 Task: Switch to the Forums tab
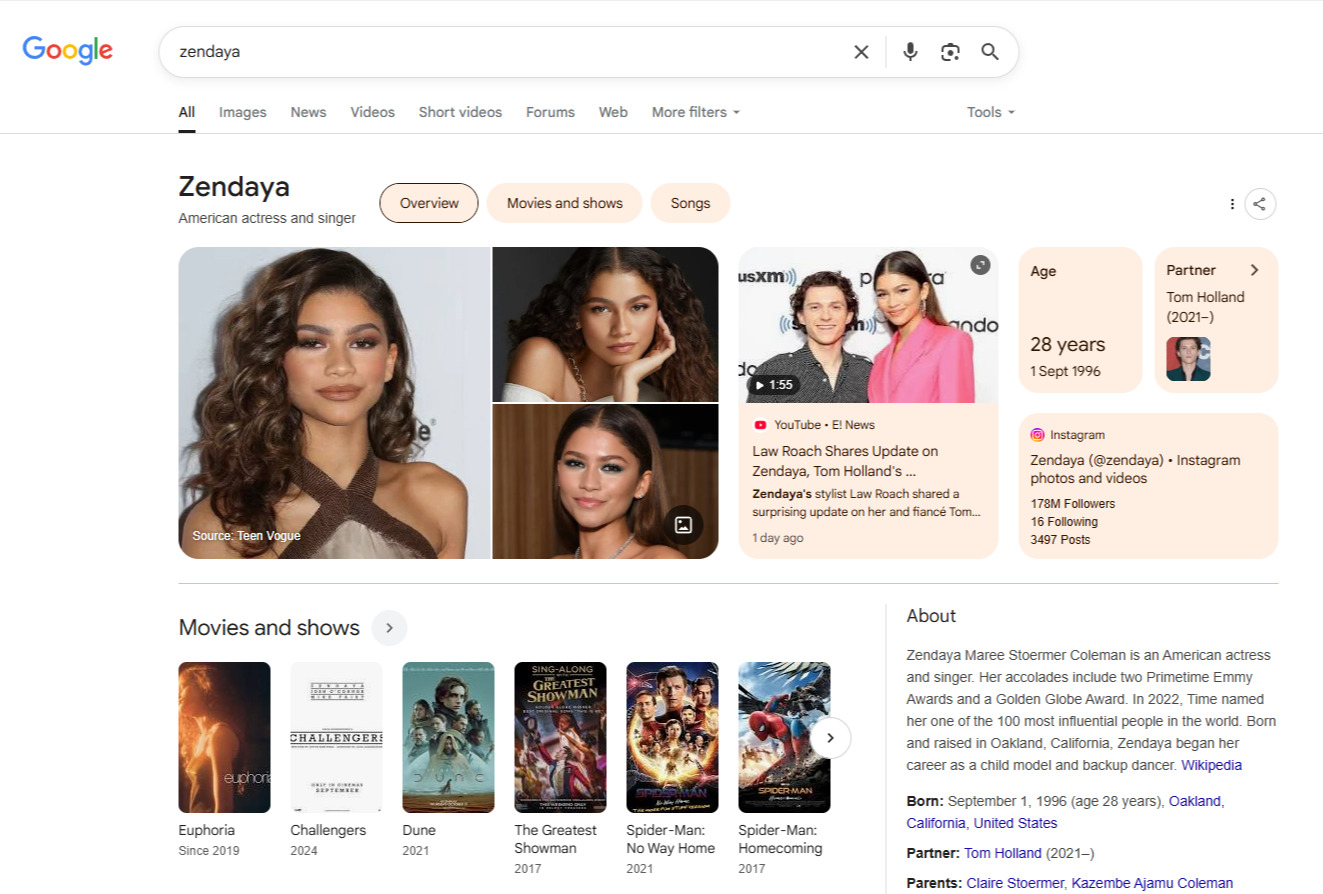point(551,112)
